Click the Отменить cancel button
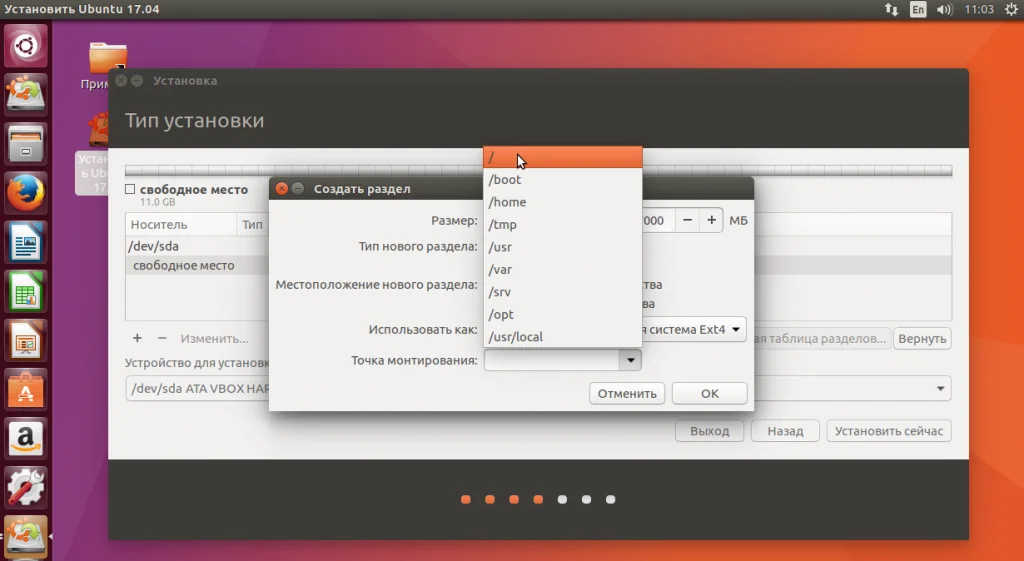This screenshot has height=561, width=1024. [x=627, y=393]
